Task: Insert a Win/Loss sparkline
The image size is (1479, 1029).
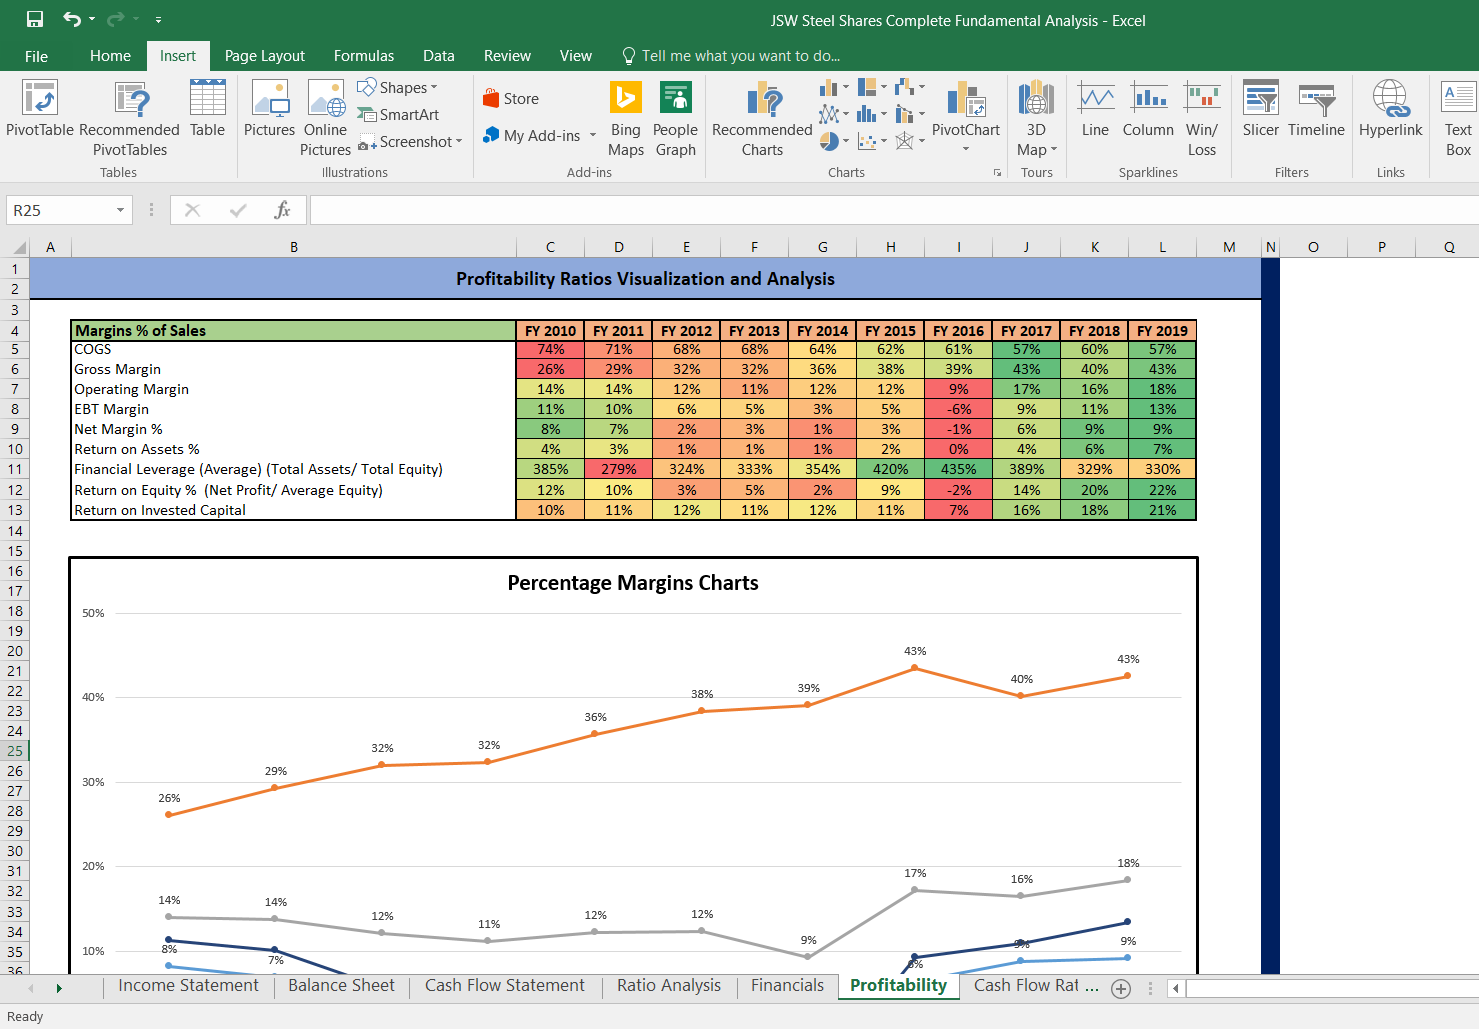Action: (x=1202, y=118)
